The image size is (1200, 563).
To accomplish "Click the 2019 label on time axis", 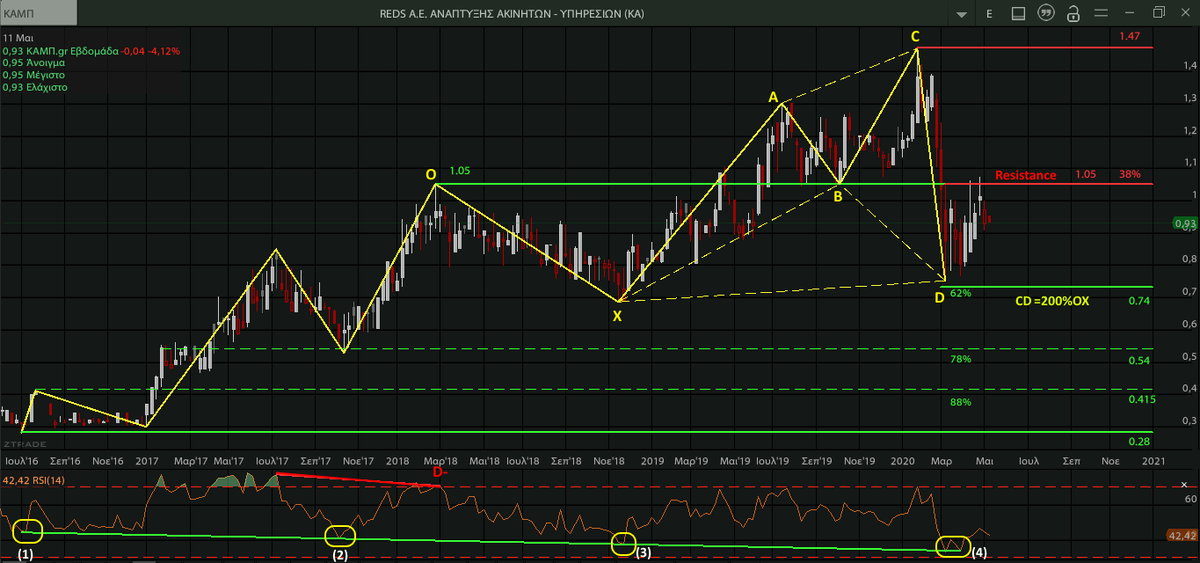I will pyautogui.click(x=654, y=461).
